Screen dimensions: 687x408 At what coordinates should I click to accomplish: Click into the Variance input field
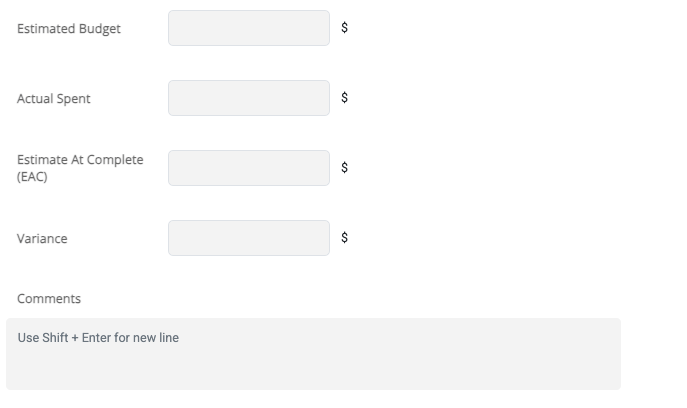(x=248, y=238)
